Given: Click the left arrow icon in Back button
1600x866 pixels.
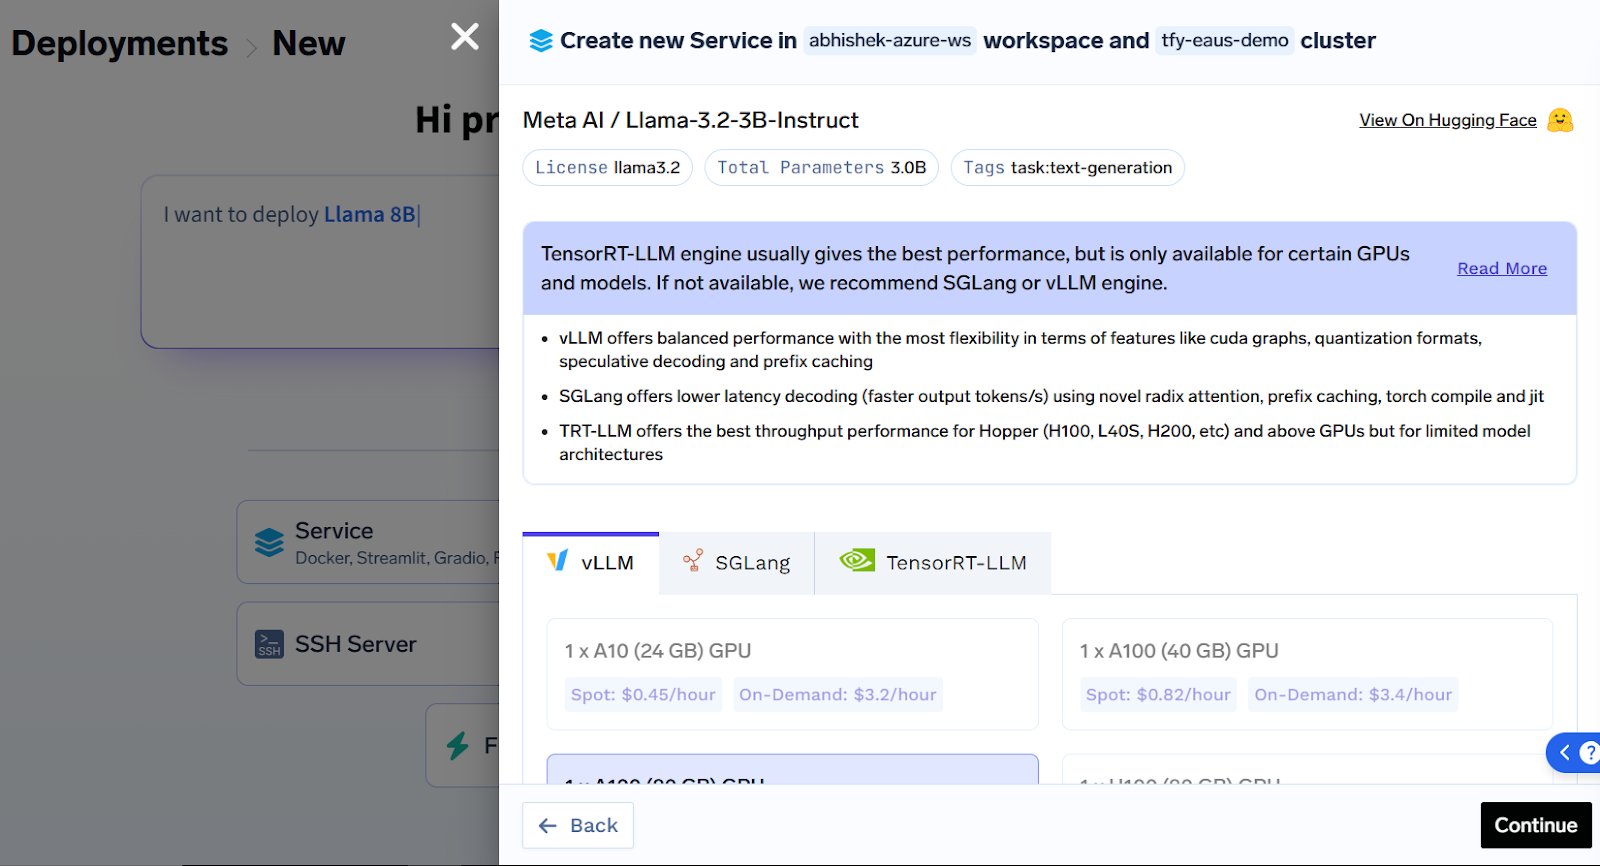Looking at the screenshot, I should tap(548, 825).
